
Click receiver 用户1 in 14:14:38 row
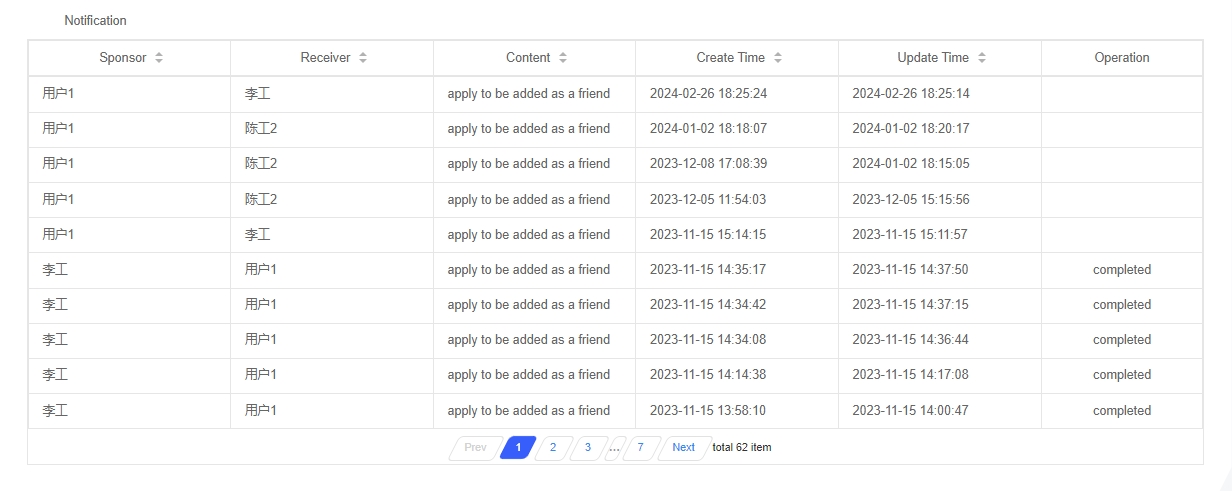[x=261, y=375]
